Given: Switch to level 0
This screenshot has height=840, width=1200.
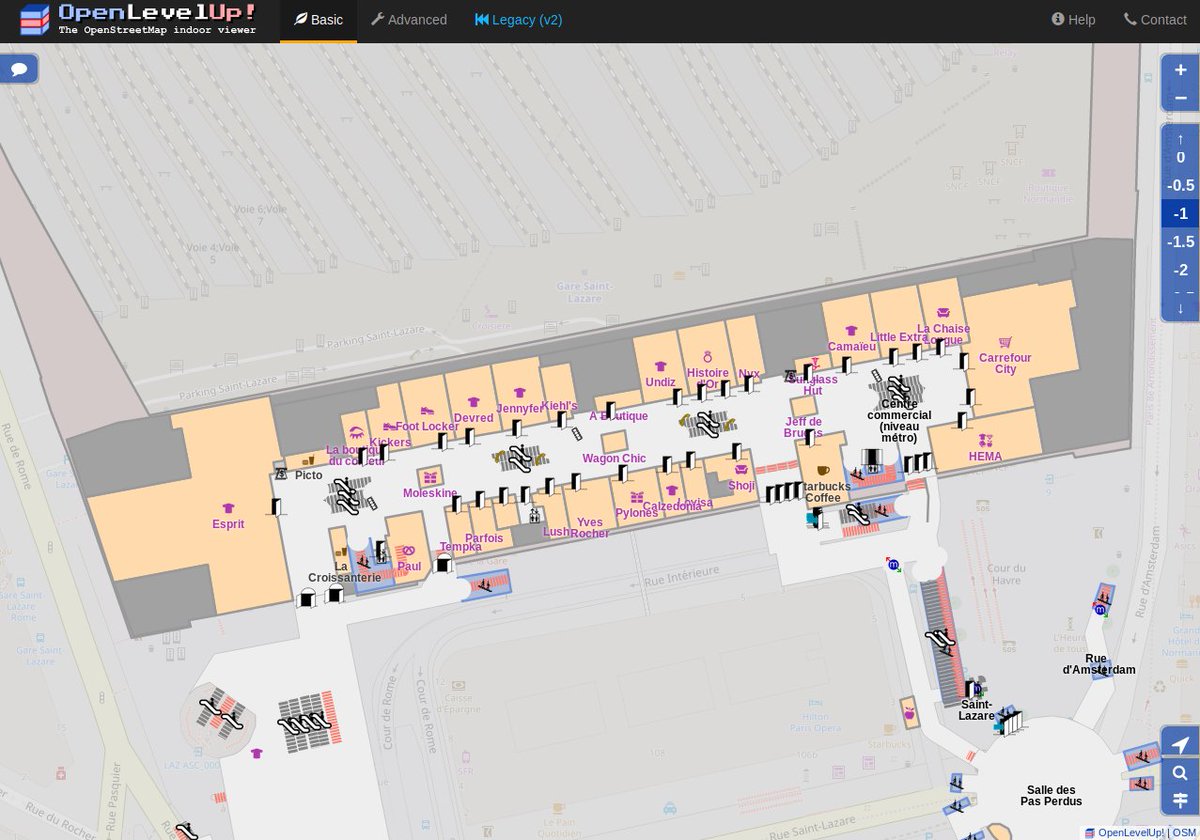Looking at the screenshot, I should (x=1180, y=157).
